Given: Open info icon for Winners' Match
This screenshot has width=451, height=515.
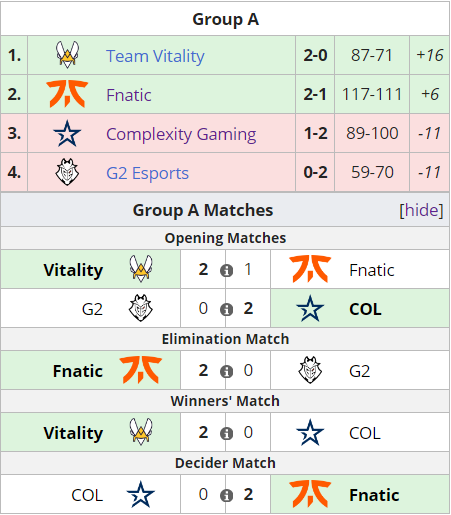Looking at the screenshot, I should (226, 433).
